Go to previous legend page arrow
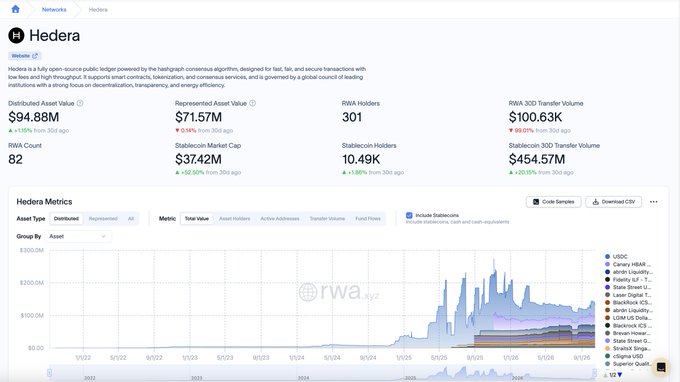Viewport: 680px width, 382px height. pyautogui.click(x=606, y=375)
